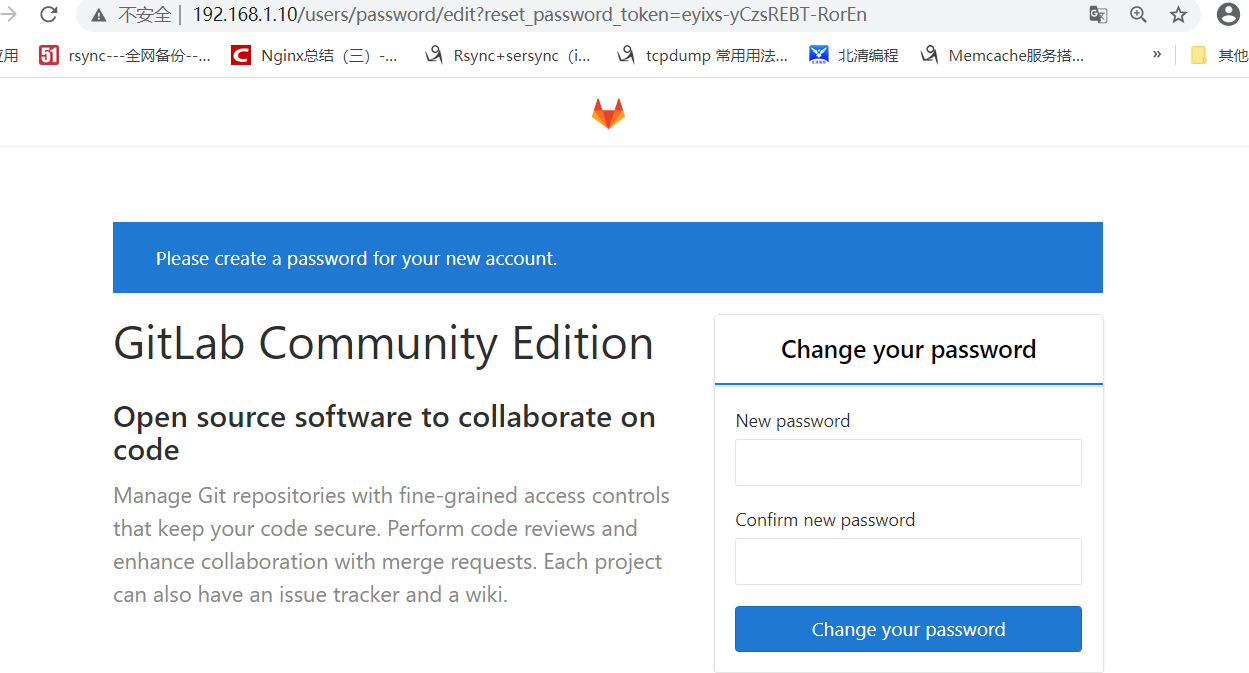
Task: Open the tcpdump 常用用法 bookmark
Action: point(702,56)
